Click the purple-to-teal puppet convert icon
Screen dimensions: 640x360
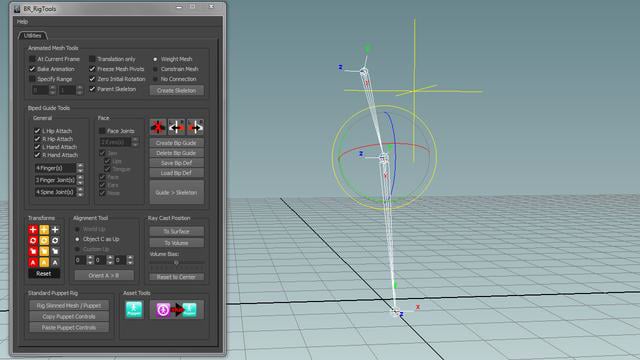tap(176, 310)
